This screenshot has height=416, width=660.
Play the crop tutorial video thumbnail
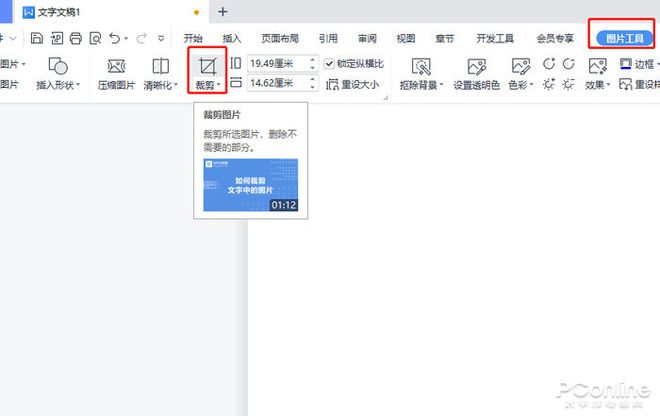pyautogui.click(x=250, y=184)
